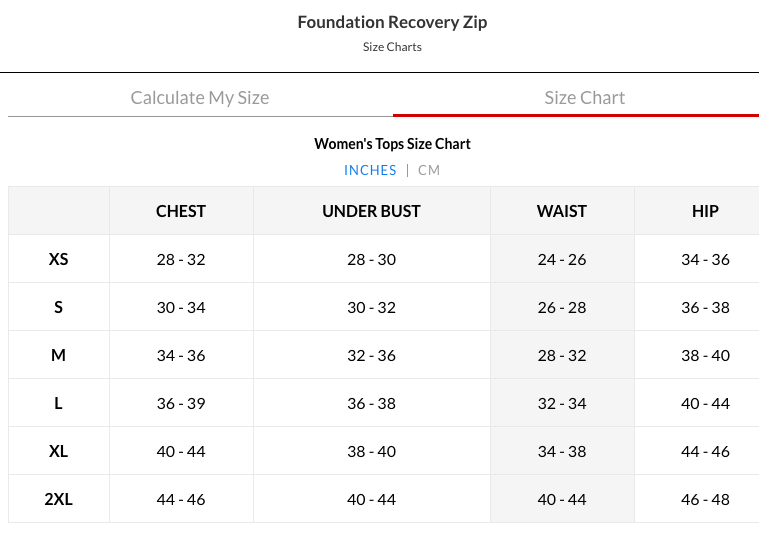Image resolution: width=759 pixels, height=549 pixels.
Task: Switch measurements to CM
Action: (x=429, y=170)
